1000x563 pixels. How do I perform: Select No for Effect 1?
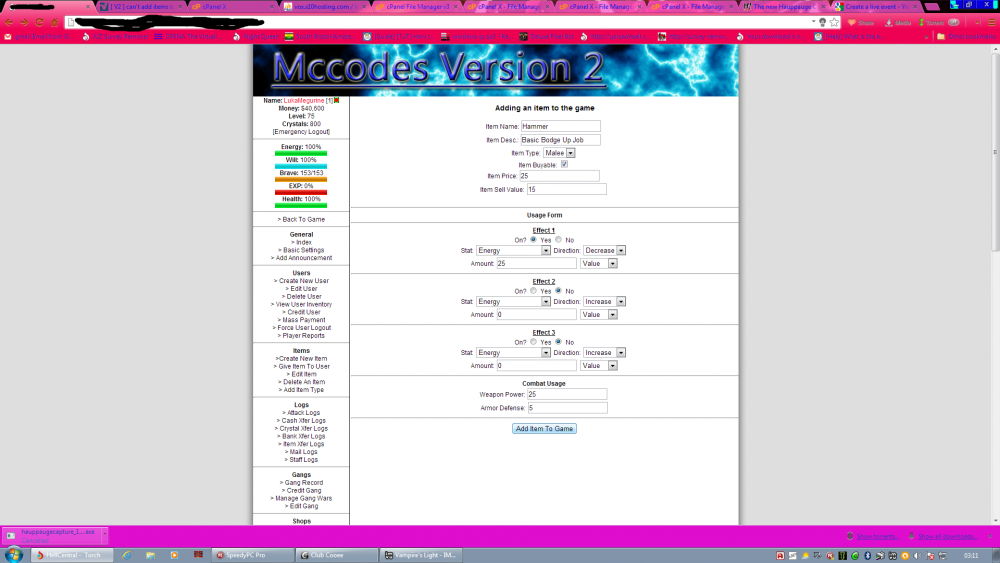point(558,239)
